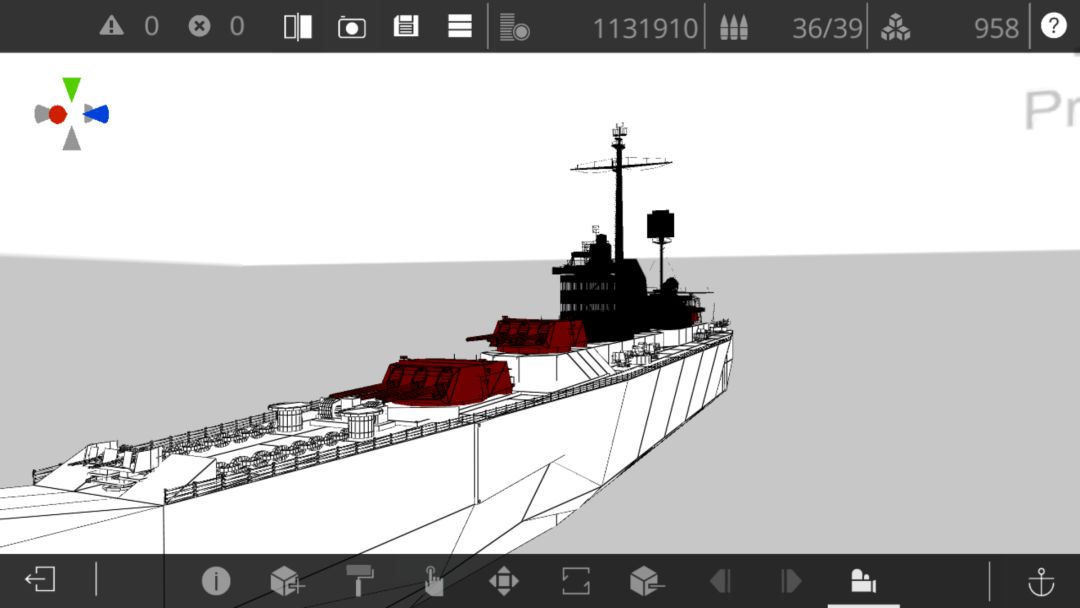Image resolution: width=1080 pixels, height=608 pixels.
Task: Select the paint roller tool
Action: point(360,580)
